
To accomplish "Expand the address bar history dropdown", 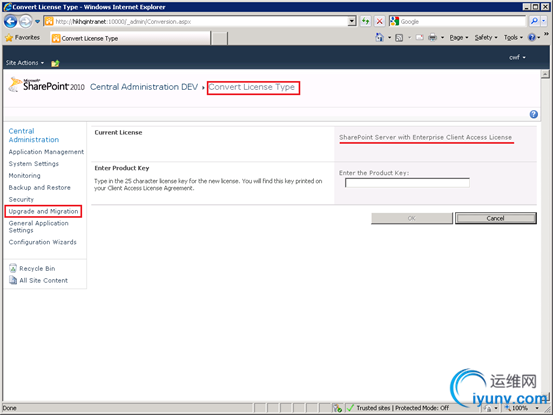I will point(352,22).
